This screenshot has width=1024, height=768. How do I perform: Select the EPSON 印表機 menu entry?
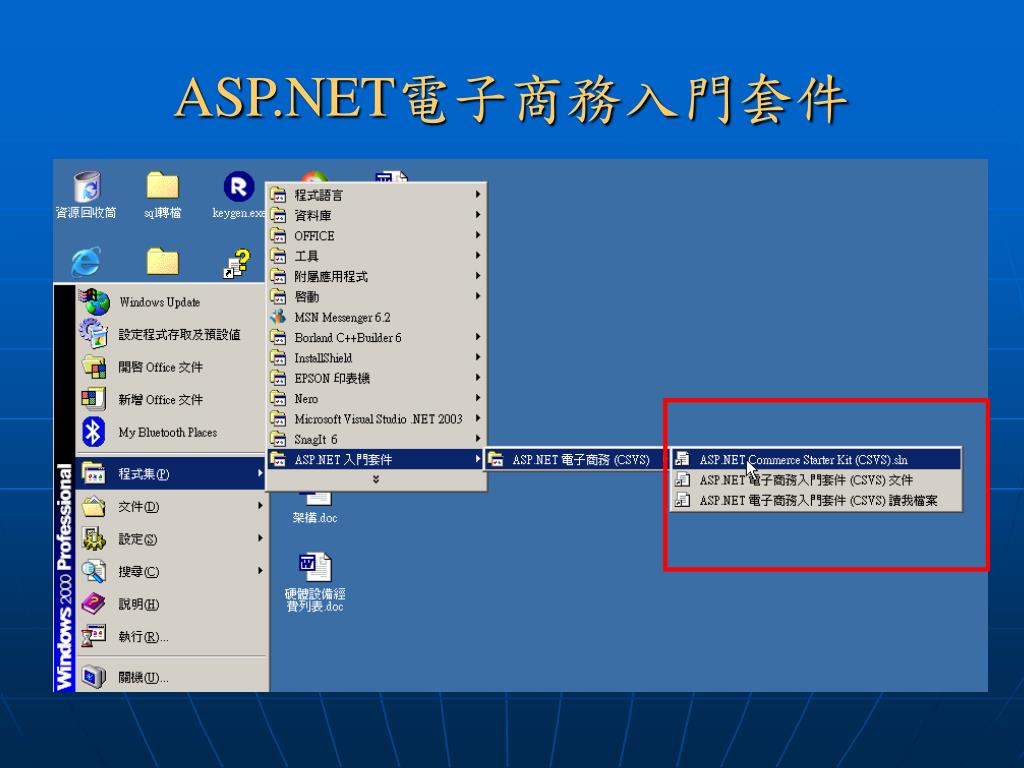point(376,378)
